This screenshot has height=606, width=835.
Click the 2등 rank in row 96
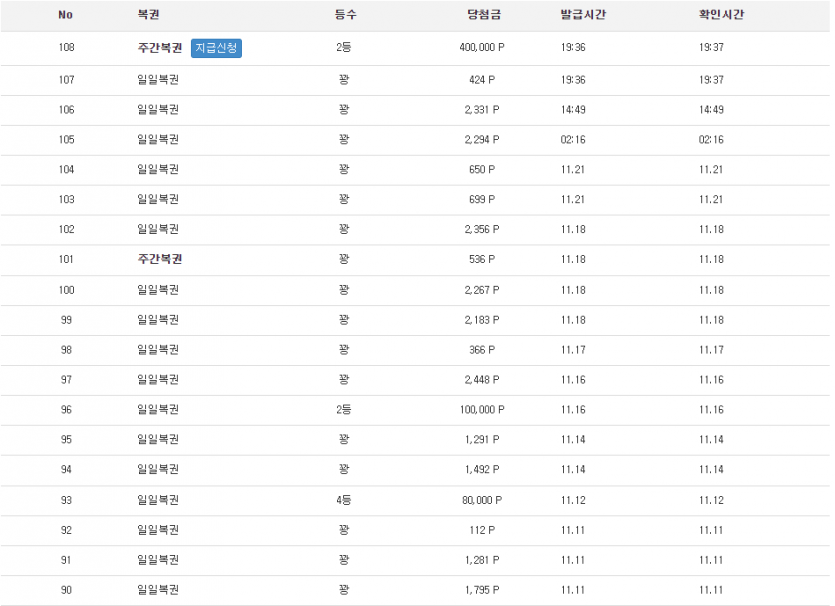pos(345,409)
